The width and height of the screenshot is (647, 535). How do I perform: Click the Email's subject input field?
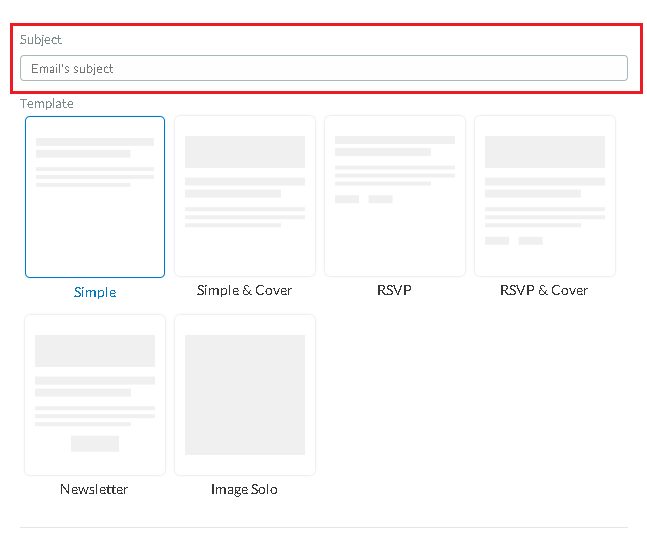(x=324, y=68)
